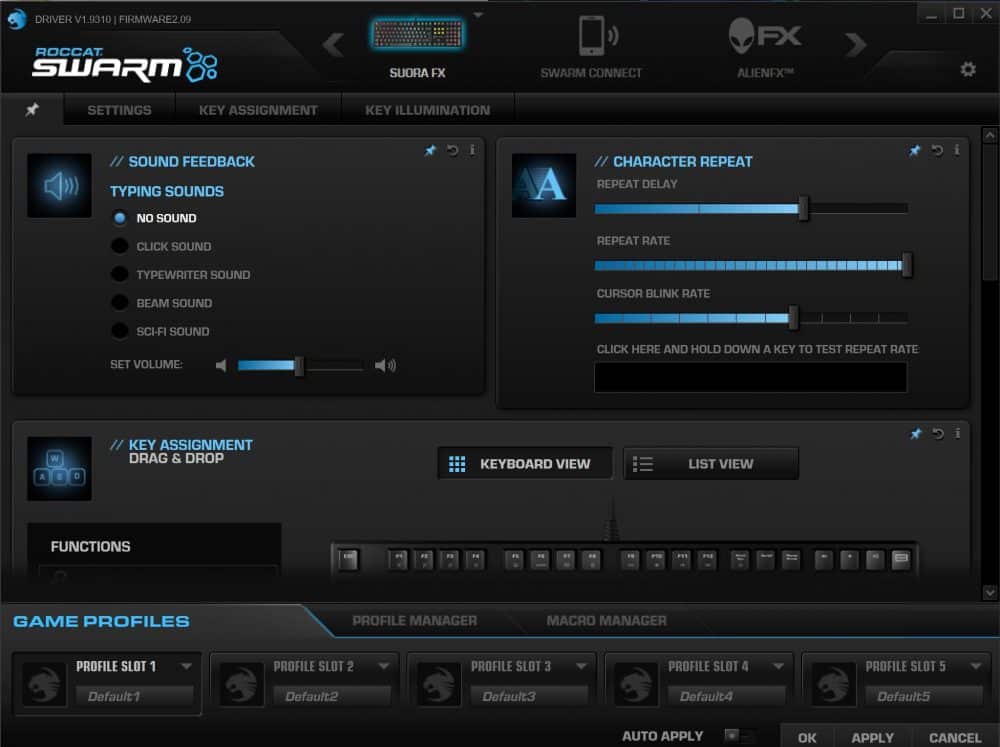This screenshot has width=1000, height=747.
Task: Open the Key Assignment tab
Action: [x=258, y=110]
